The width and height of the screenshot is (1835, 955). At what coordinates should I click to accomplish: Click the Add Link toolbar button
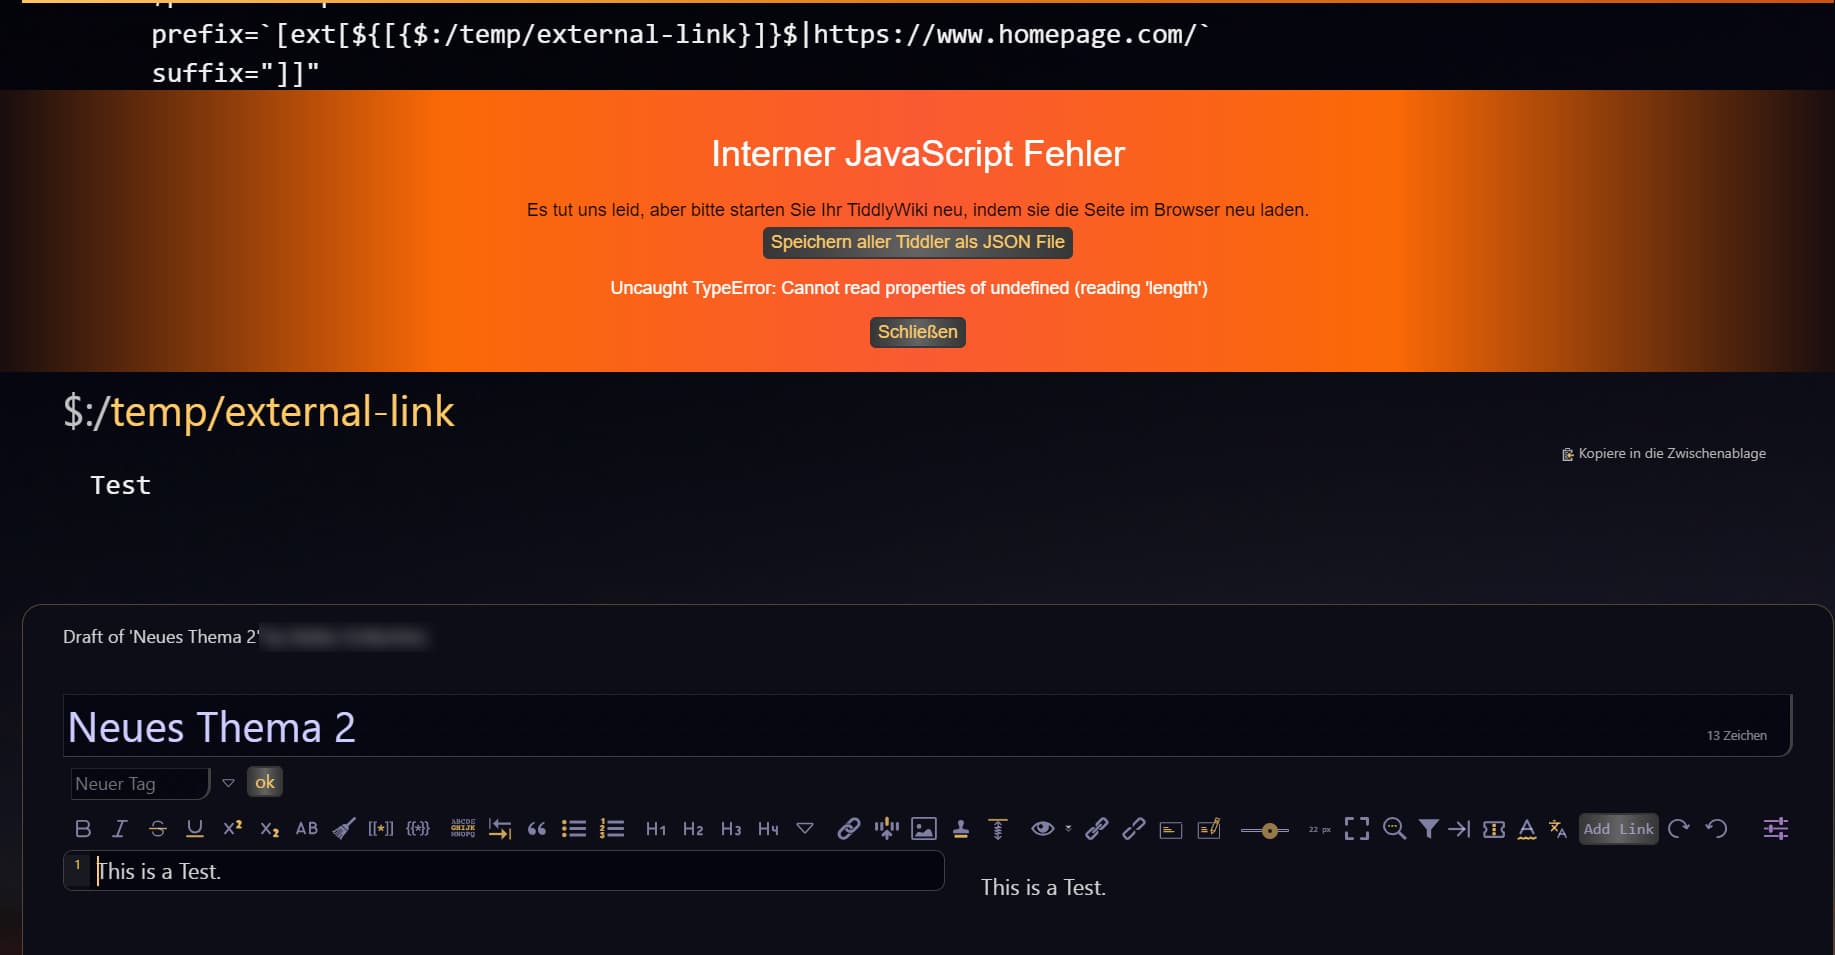(1618, 829)
